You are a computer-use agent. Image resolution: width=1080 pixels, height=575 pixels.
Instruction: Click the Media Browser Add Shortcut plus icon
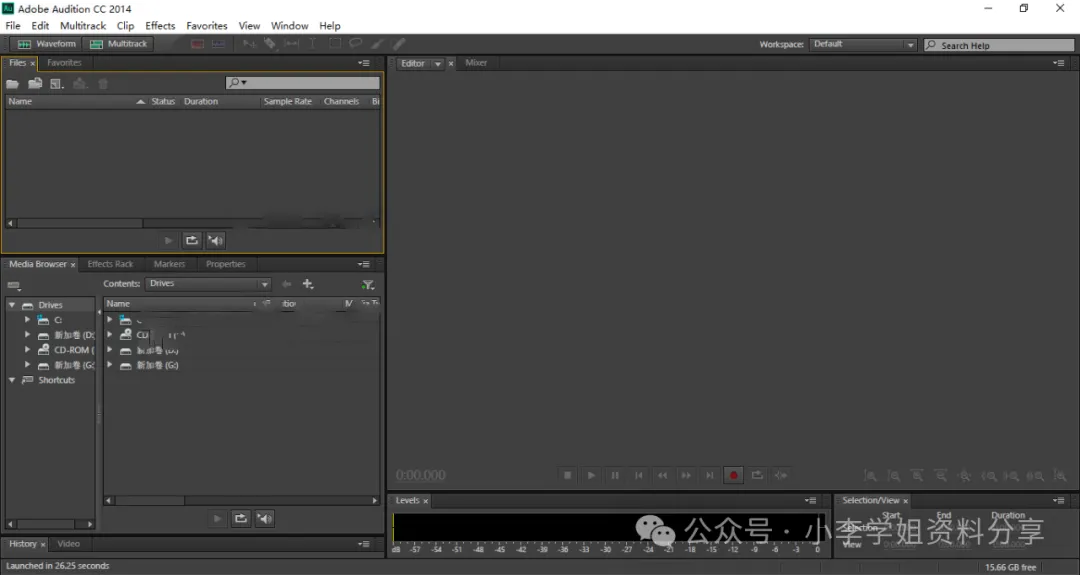pos(308,284)
